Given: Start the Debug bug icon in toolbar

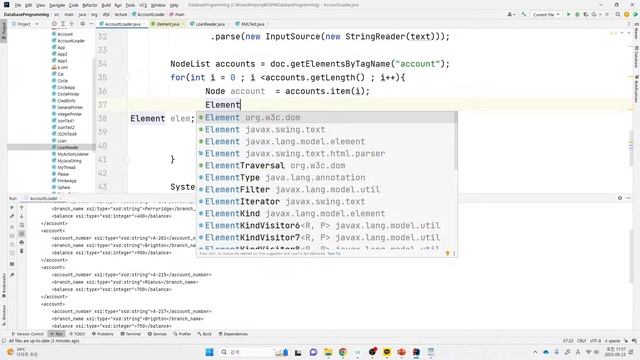Looking at the screenshot, I should point(577,14).
